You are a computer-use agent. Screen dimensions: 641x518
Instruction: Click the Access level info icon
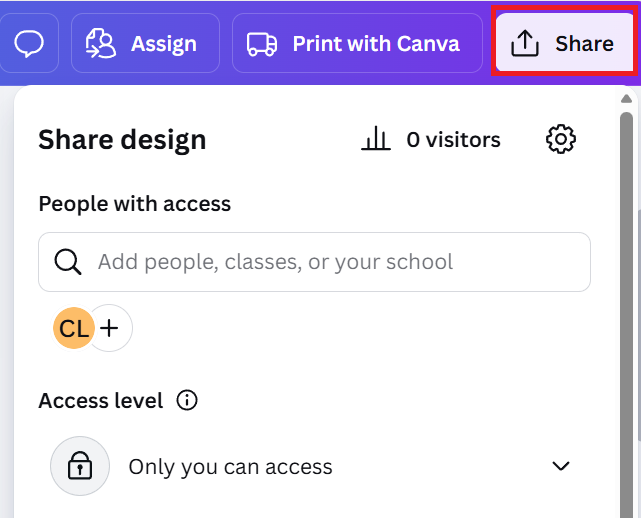click(187, 401)
